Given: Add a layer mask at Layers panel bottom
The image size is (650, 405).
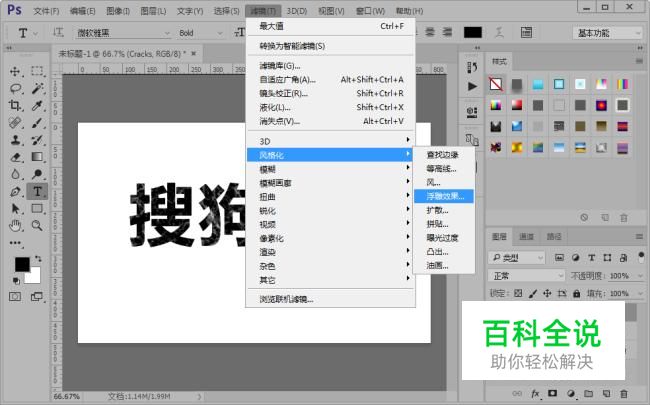Looking at the screenshot, I should pyautogui.click(x=553, y=393).
